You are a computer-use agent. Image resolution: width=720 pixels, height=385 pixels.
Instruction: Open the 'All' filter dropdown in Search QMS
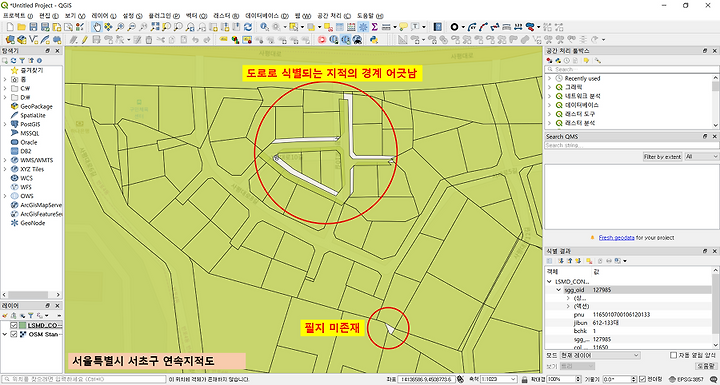pos(701,157)
